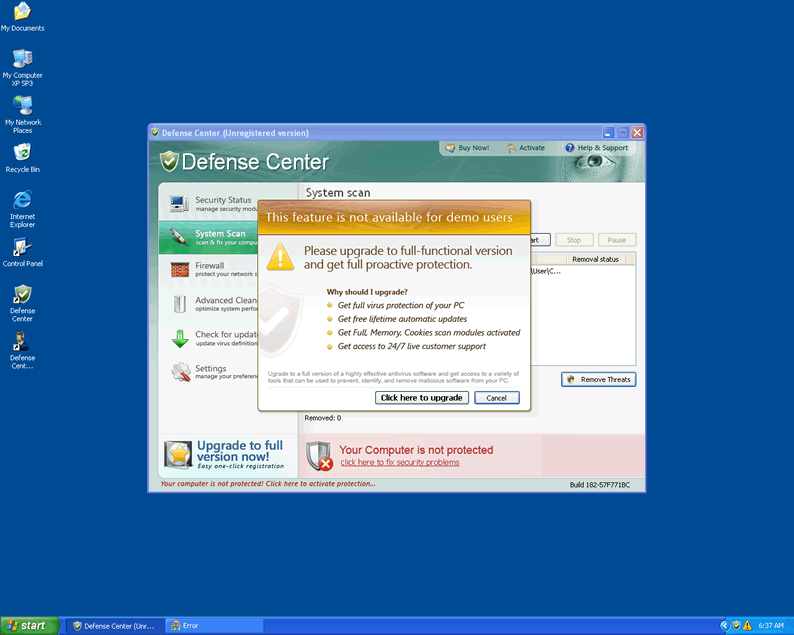This screenshot has width=794, height=635.
Task: Click the green Check for updates arrow icon
Action: [180, 338]
